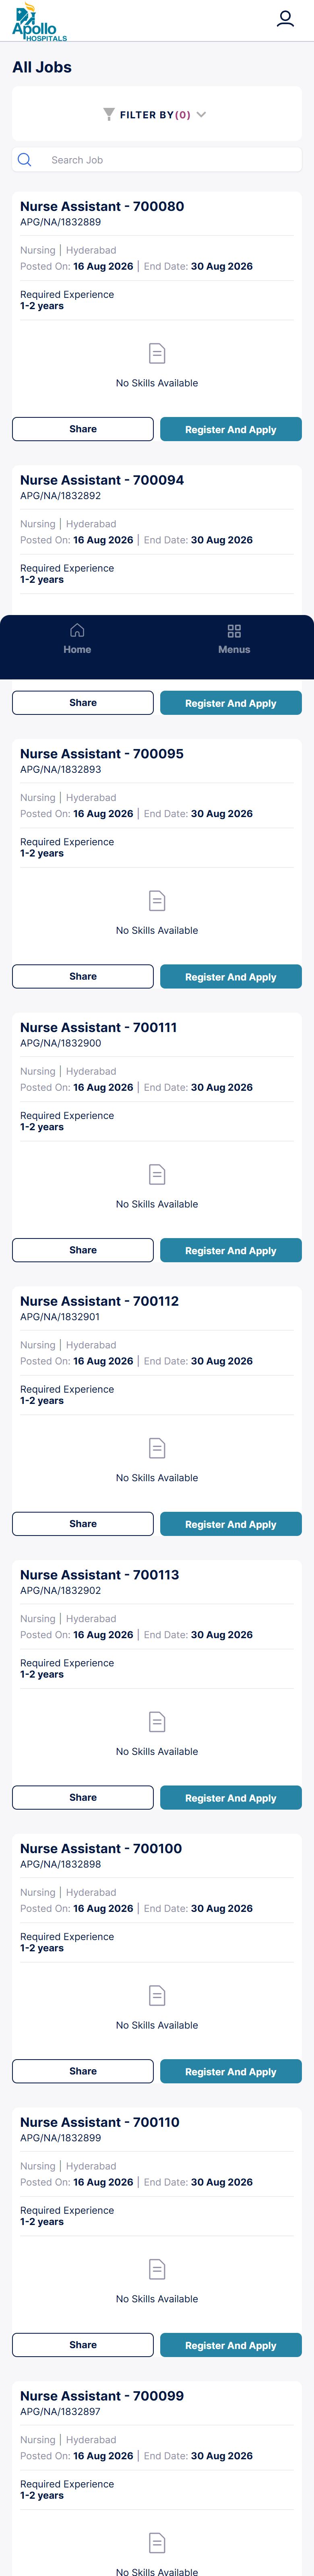Register and apply for job 700100

(x=231, y=2071)
